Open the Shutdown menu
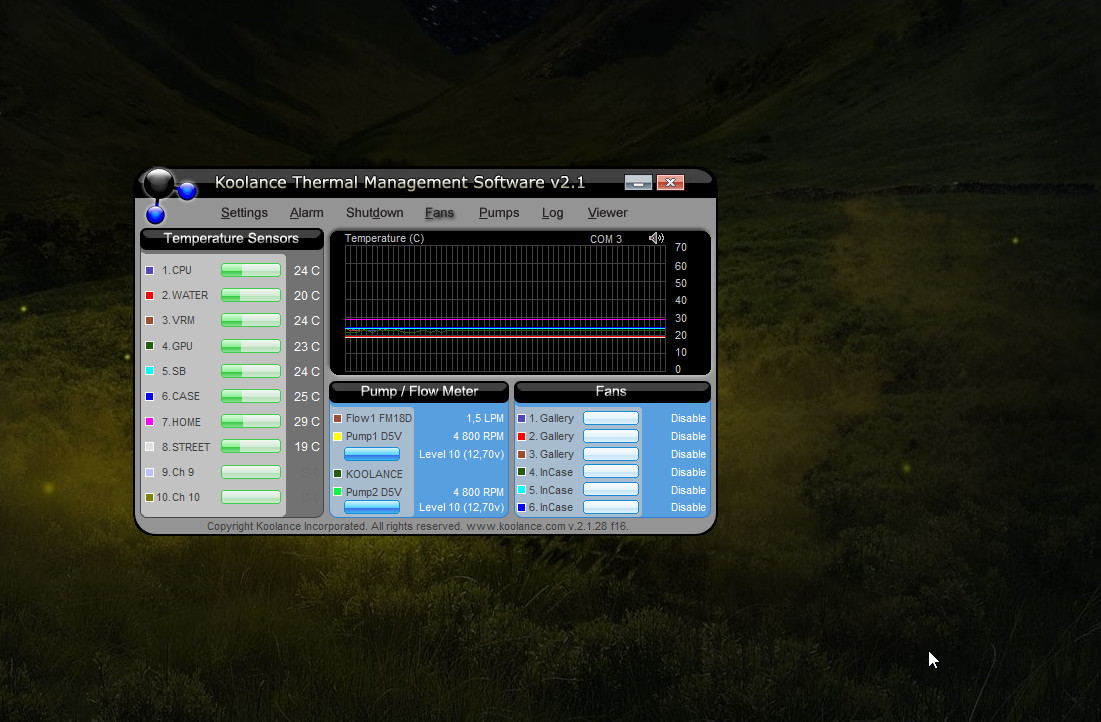Screen dimensions: 1101x722 [x=374, y=213]
